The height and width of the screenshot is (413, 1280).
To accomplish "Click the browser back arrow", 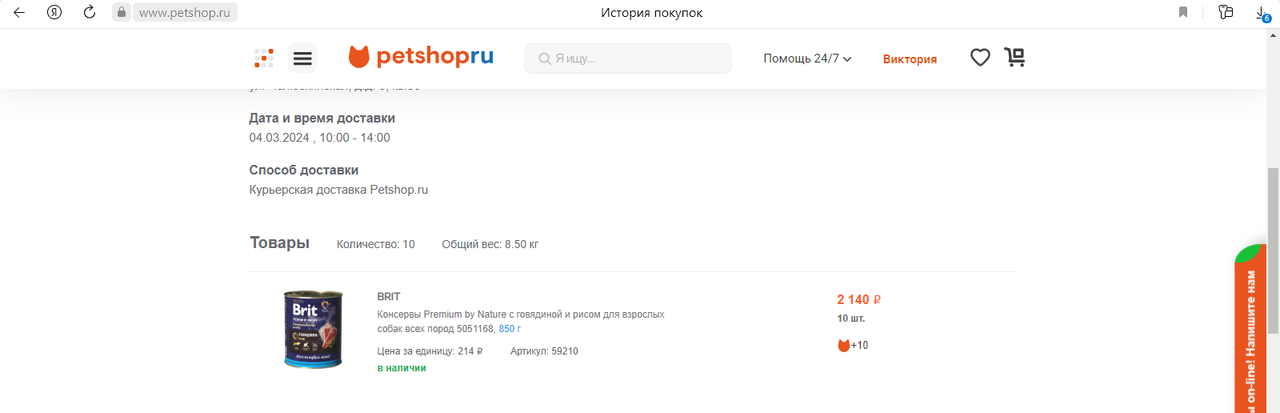I will tap(19, 12).
